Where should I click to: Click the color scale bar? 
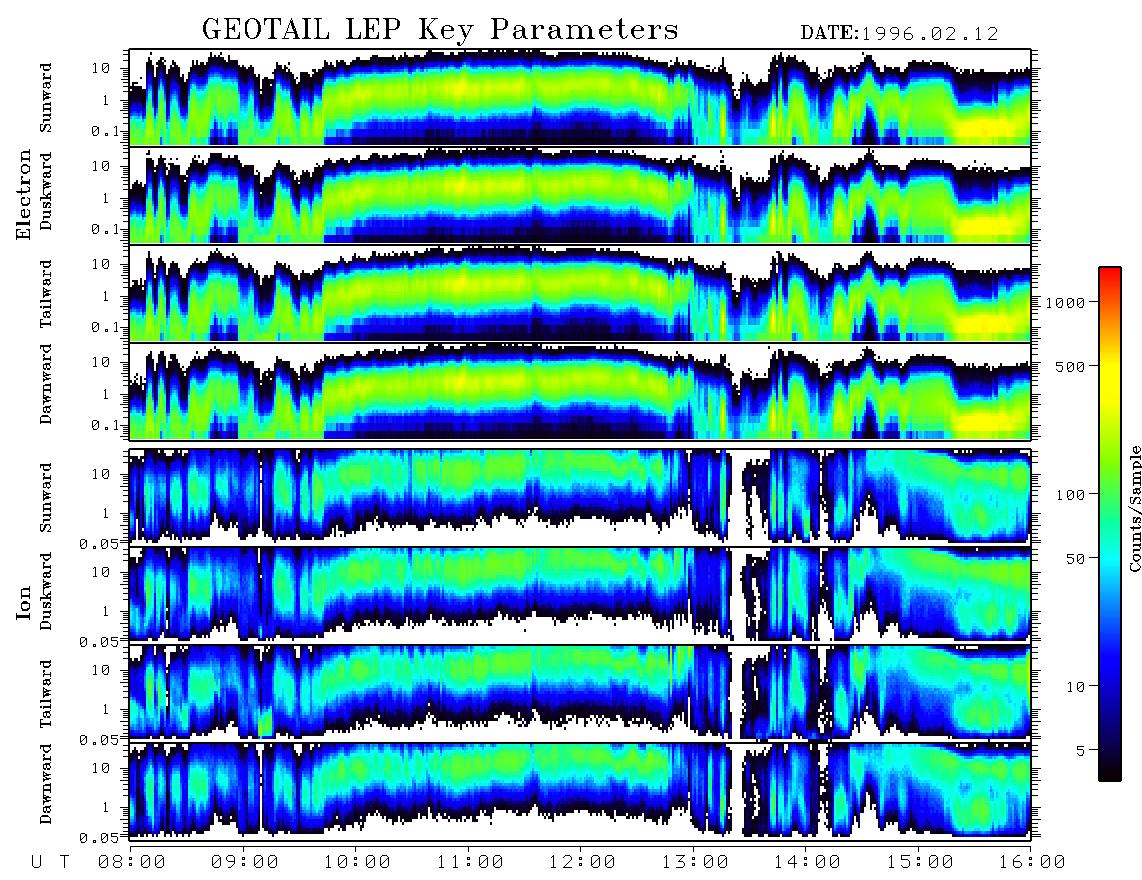[x=1109, y=524]
